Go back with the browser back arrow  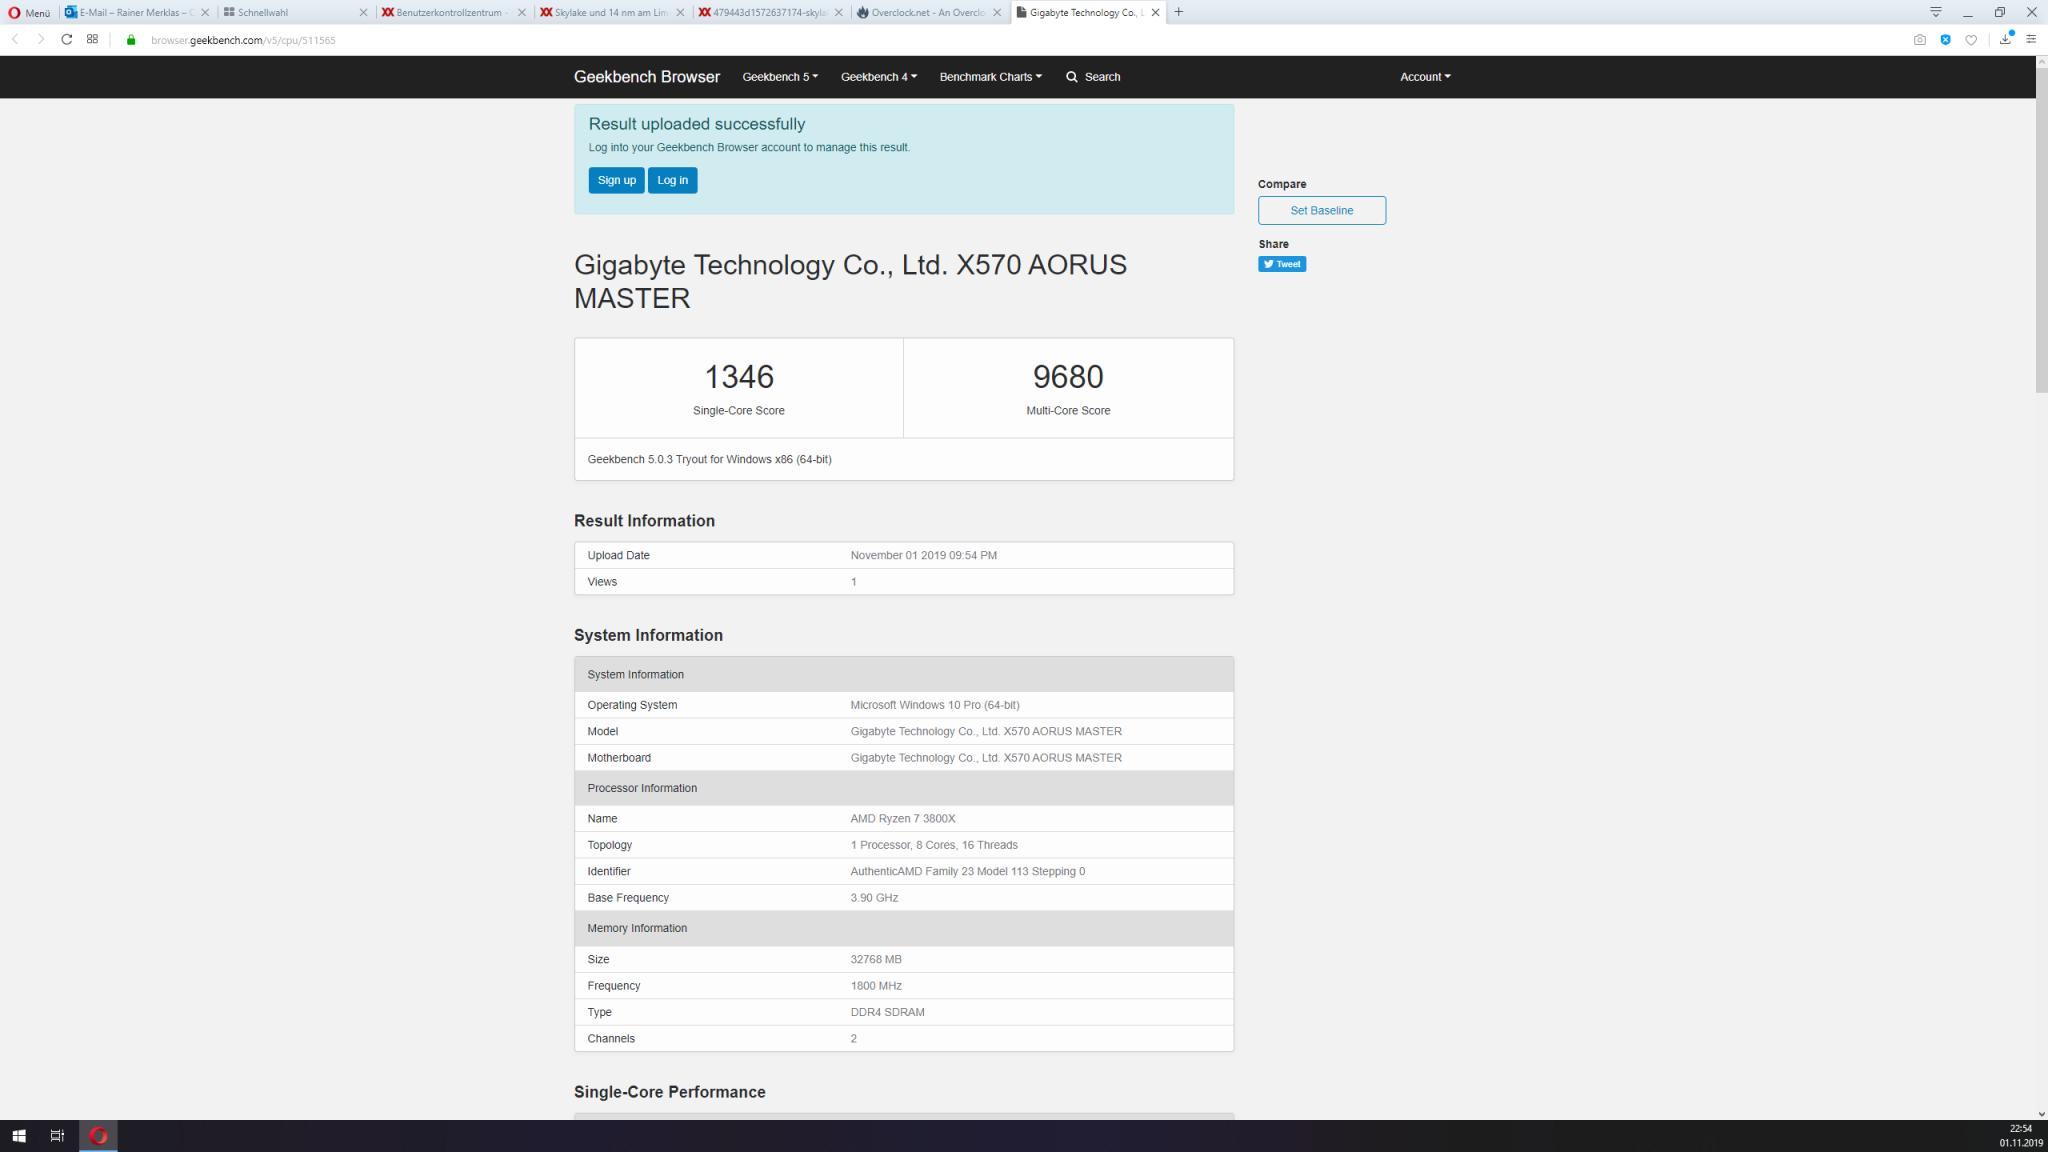(15, 39)
